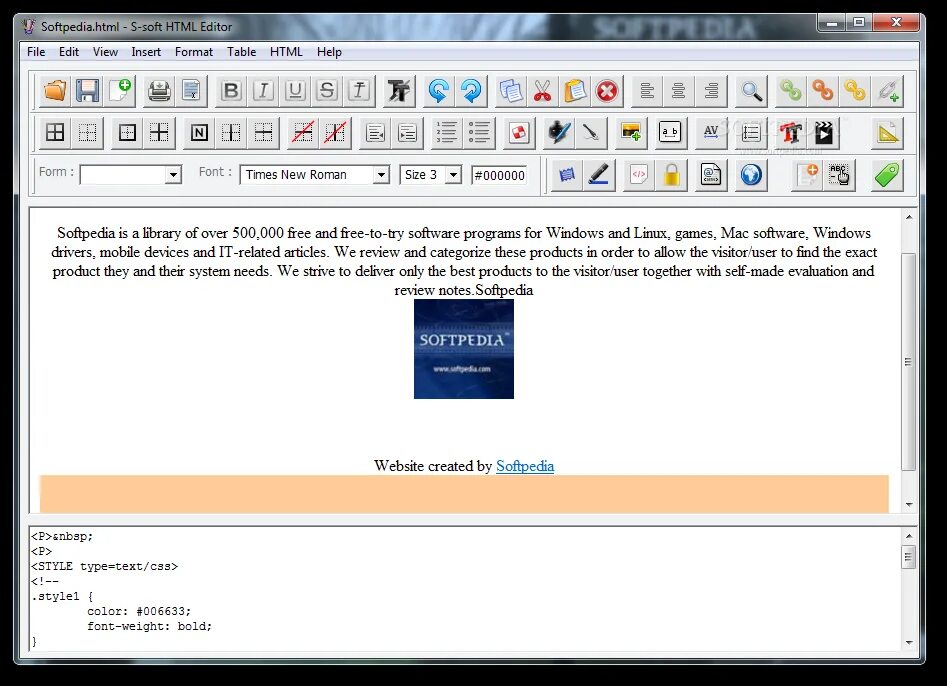Click the 'color: #006633;' line in code pane
Image resolution: width=947 pixels, height=686 pixels.
139,611
